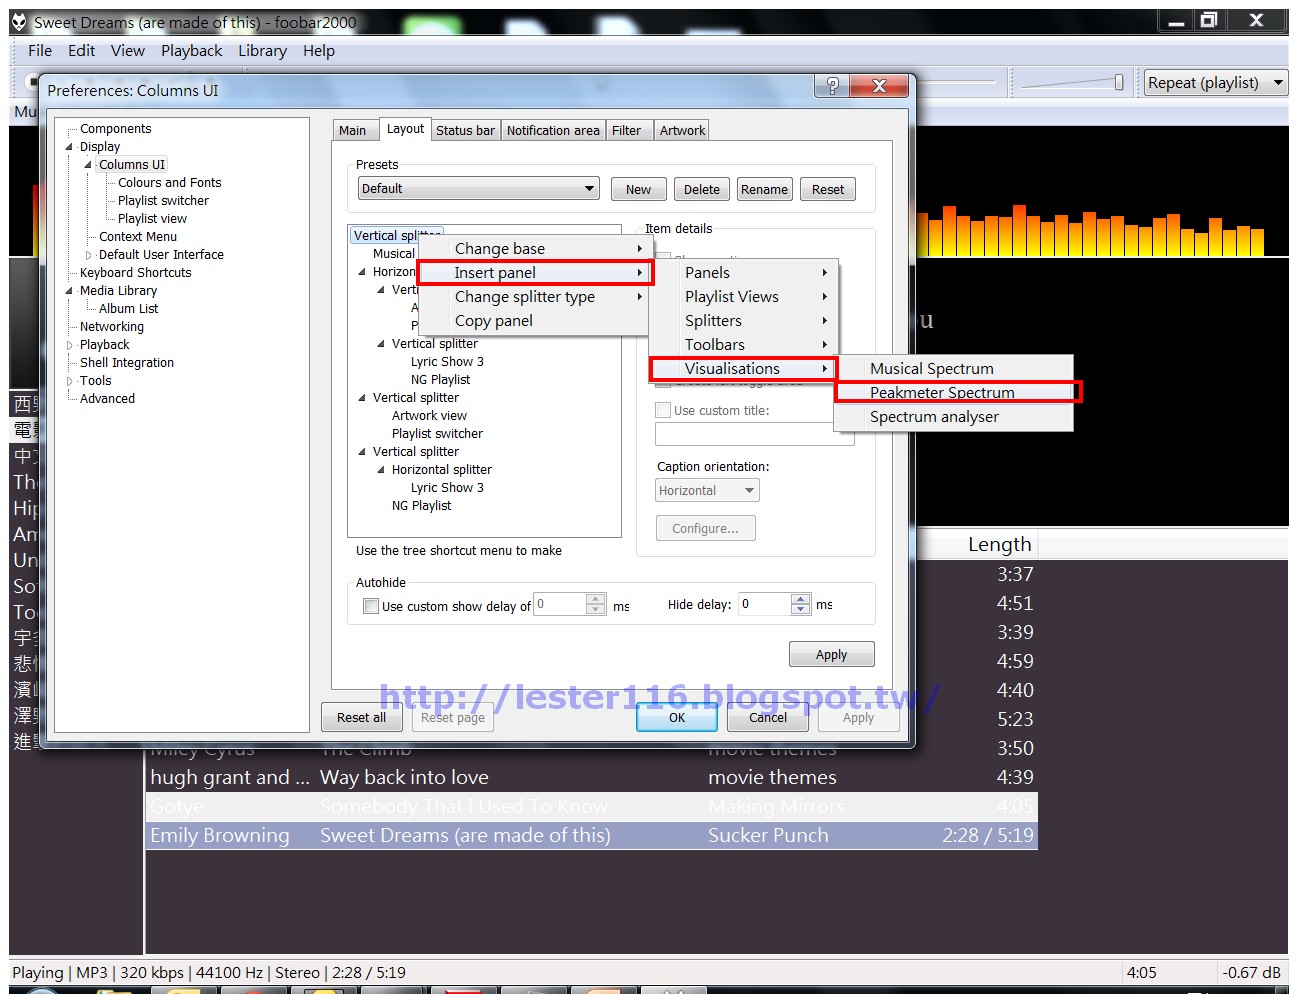Increase the custom show delay spinner value
The height and width of the screenshot is (994, 1298).
click(x=596, y=599)
